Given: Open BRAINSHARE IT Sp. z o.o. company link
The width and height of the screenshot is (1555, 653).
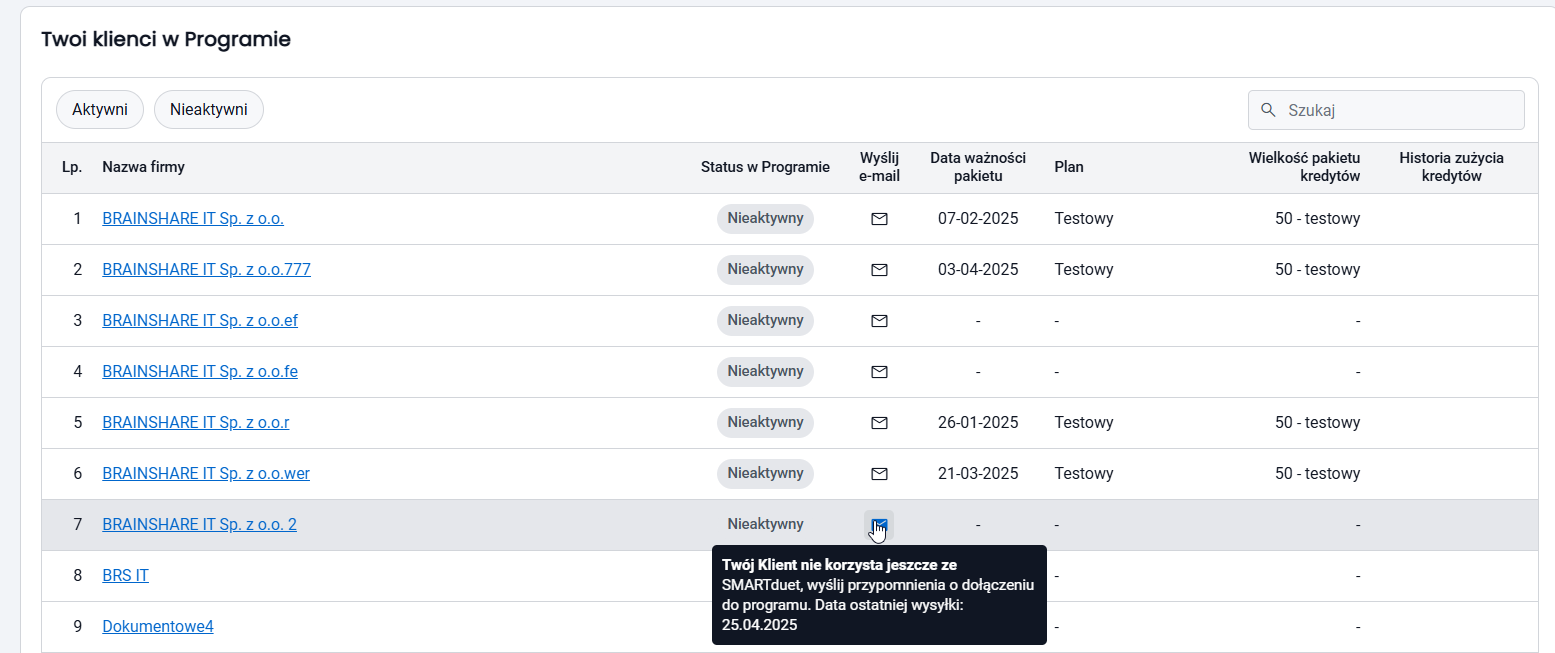Looking at the screenshot, I should tap(193, 218).
